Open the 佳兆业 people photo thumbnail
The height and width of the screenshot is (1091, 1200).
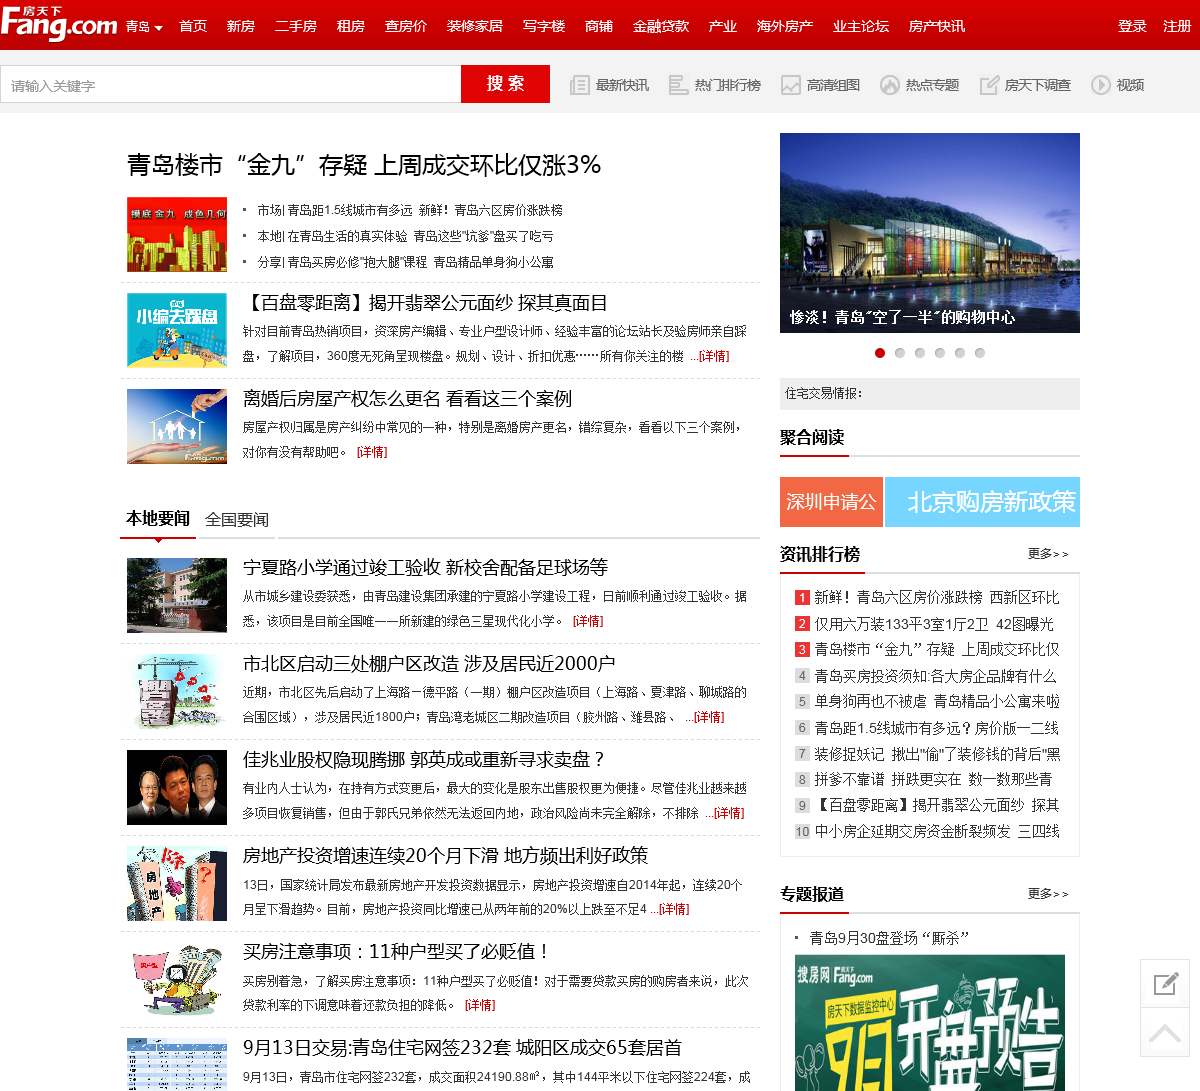177,787
